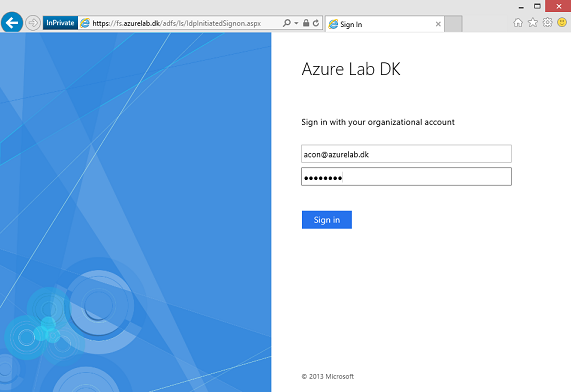The width and height of the screenshot is (571, 392).
Task: Open Favorites with the star icon
Action: click(x=533, y=23)
